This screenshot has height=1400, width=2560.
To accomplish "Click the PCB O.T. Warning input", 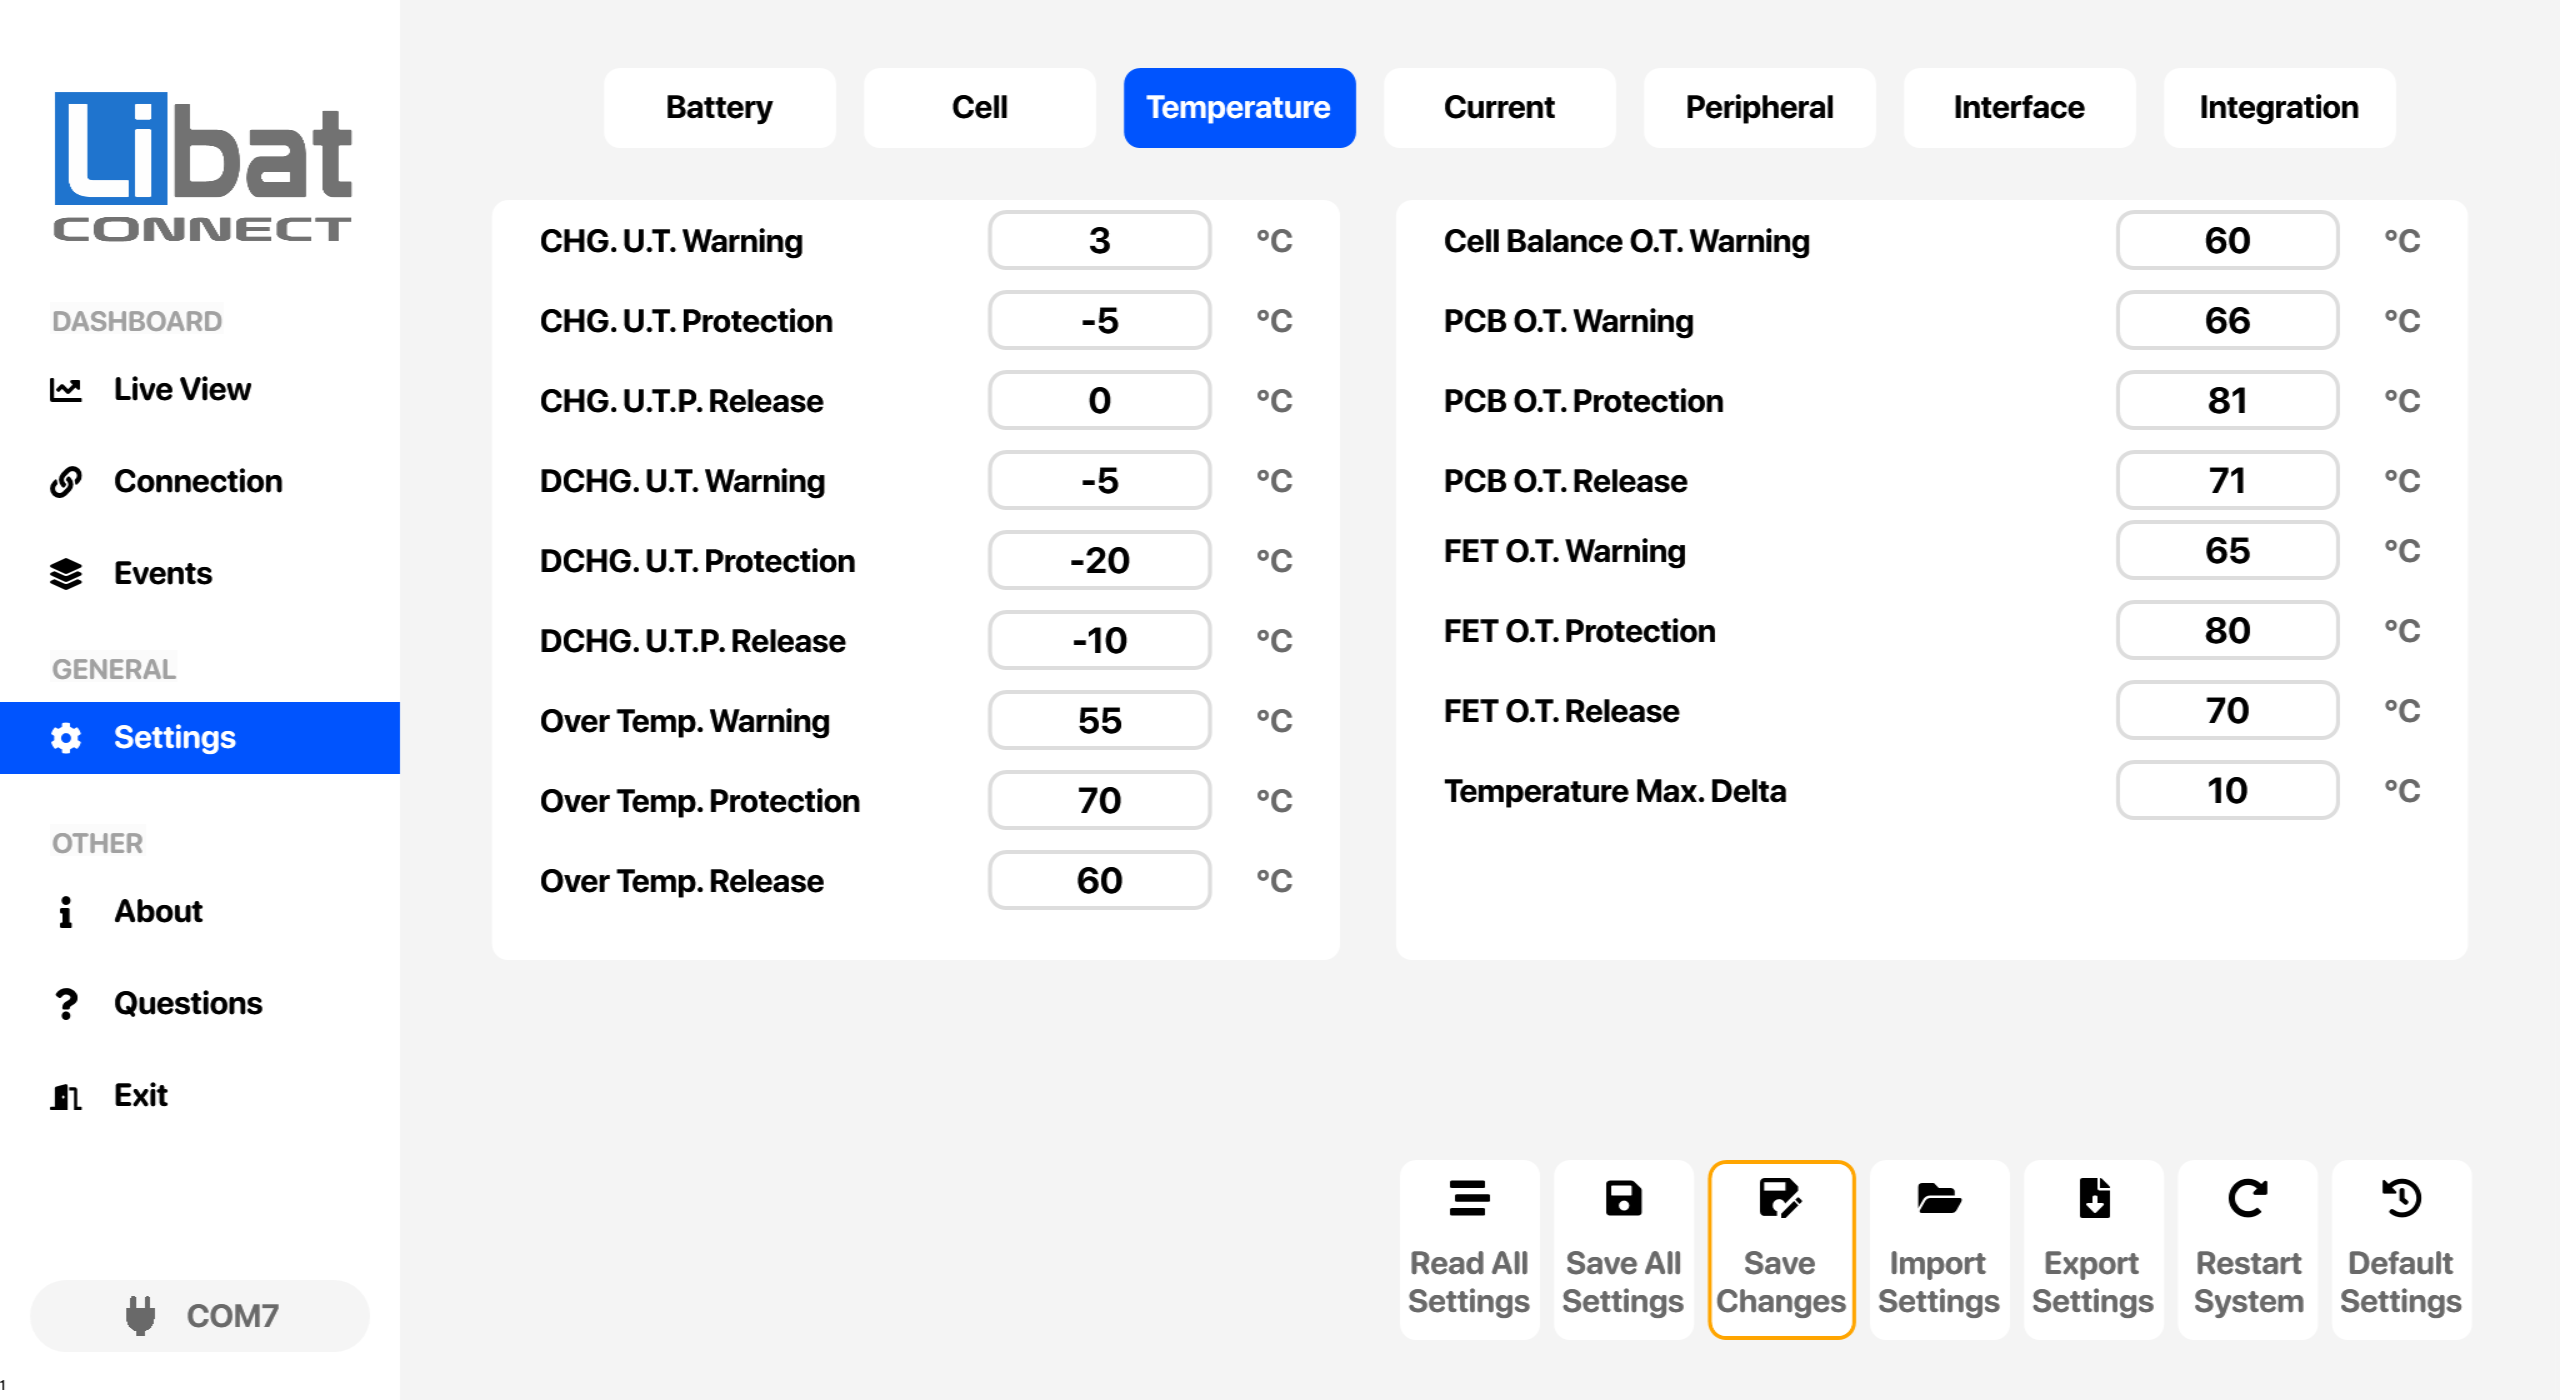I will (x=2227, y=320).
